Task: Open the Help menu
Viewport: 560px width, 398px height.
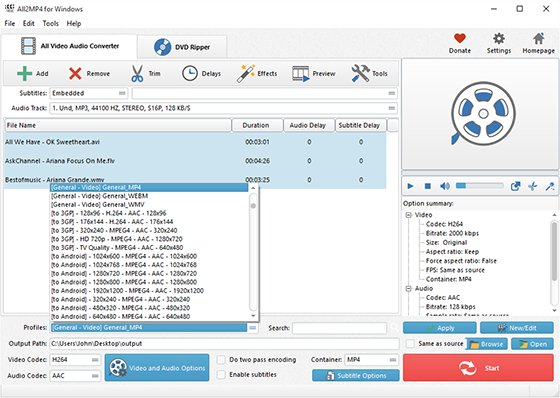Action: [x=74, y=24]
